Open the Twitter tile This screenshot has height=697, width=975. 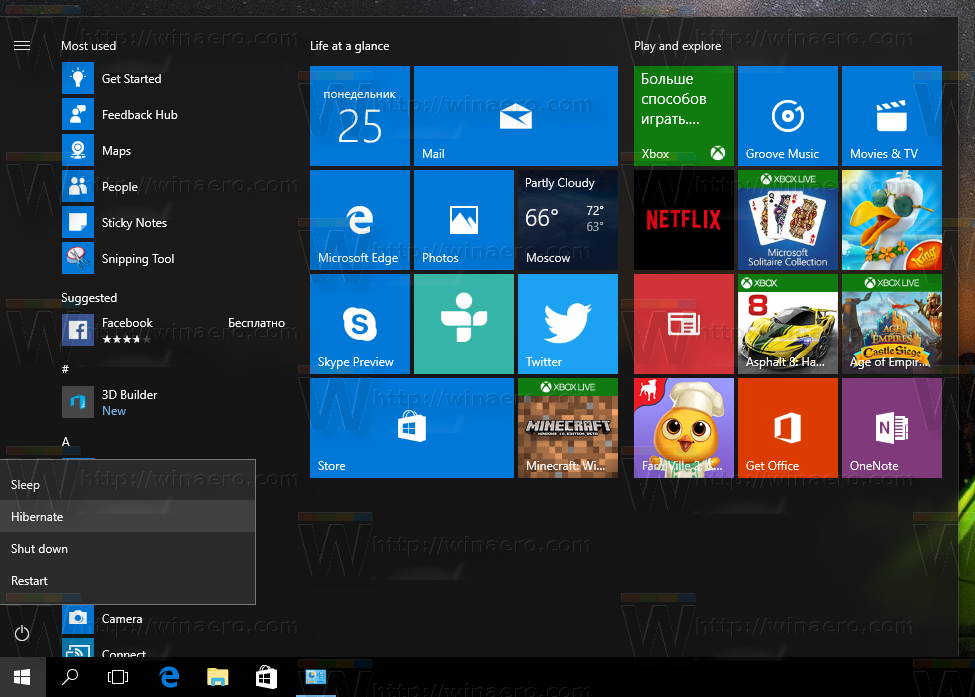[x=568, y=324]
